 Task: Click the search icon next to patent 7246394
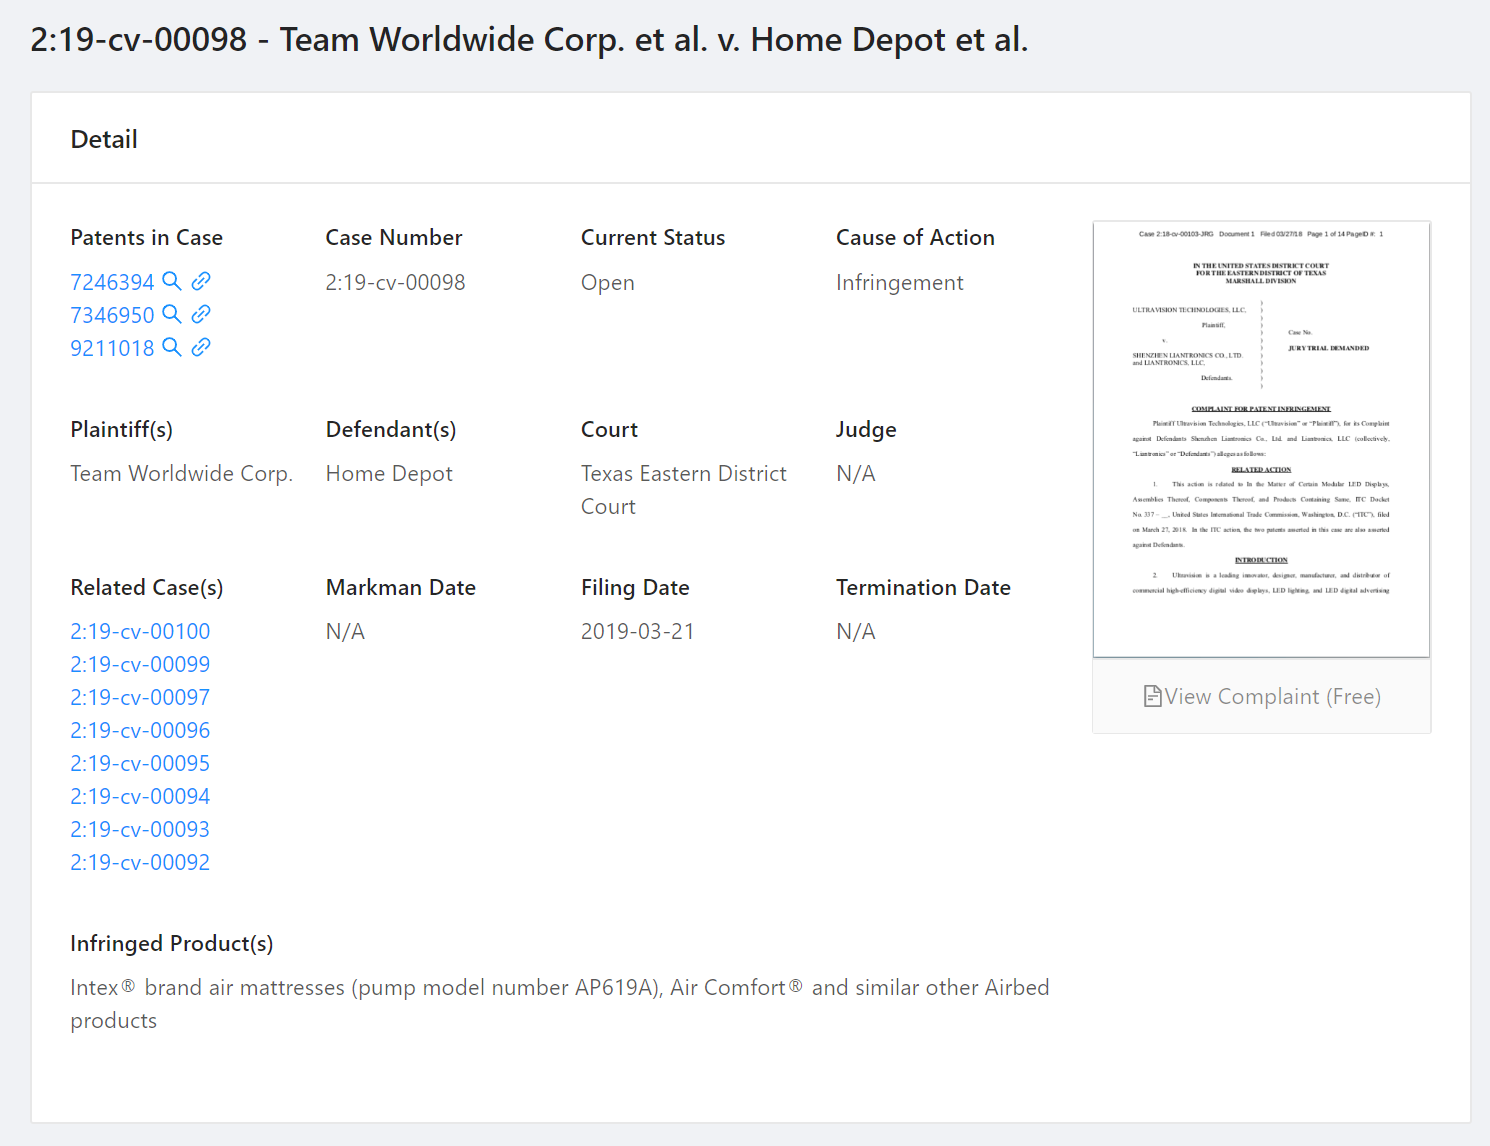coord(172,281)
